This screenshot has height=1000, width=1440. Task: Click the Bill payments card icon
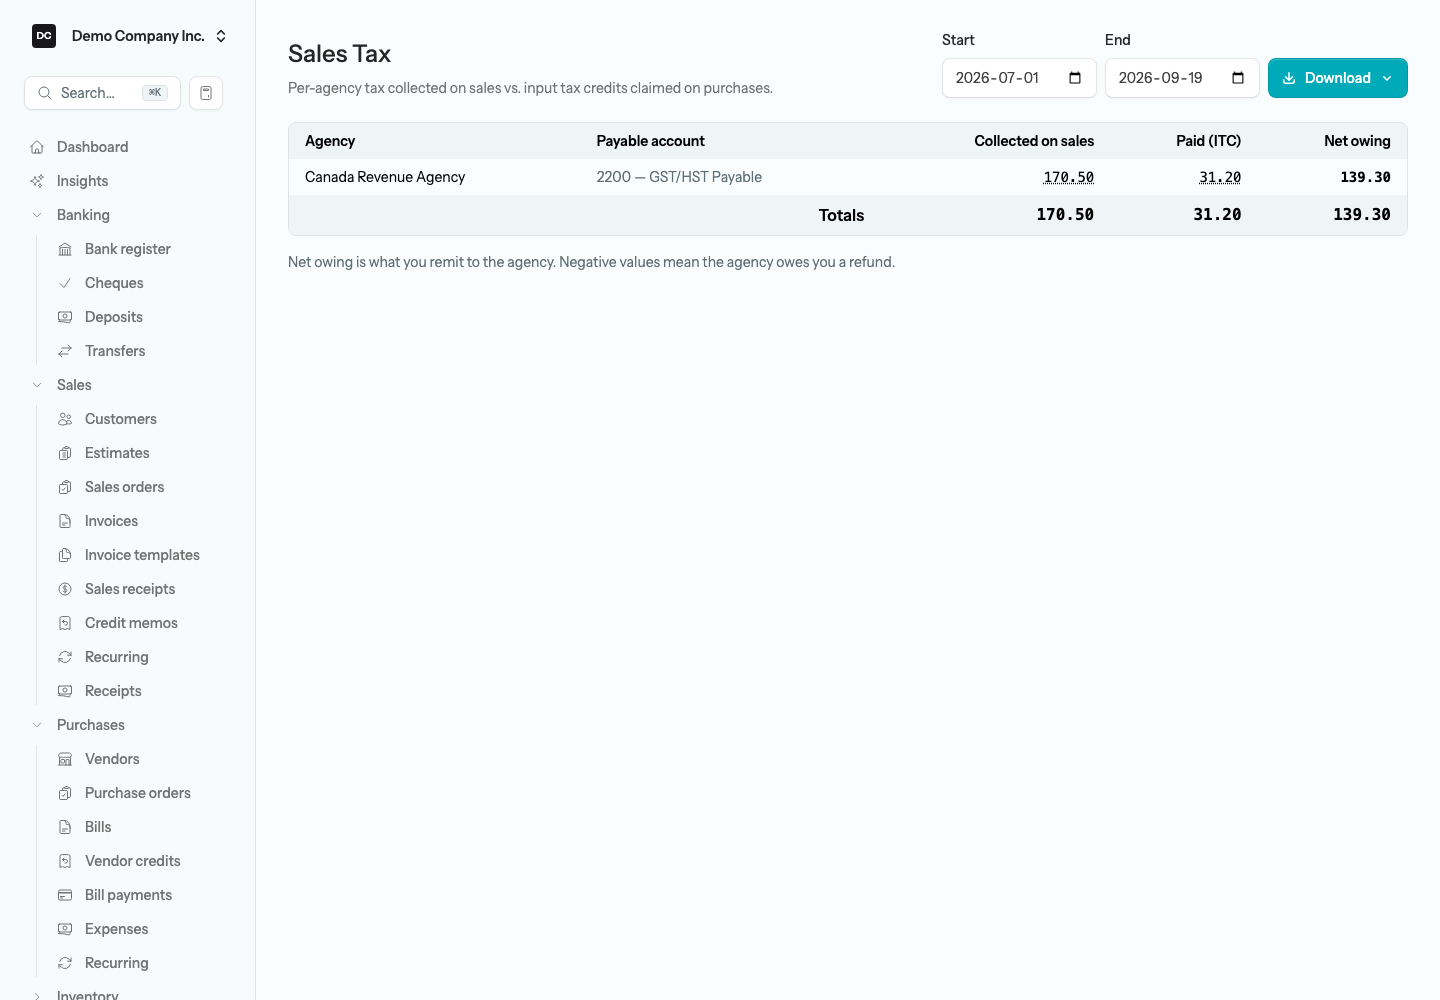coord(65,895)
